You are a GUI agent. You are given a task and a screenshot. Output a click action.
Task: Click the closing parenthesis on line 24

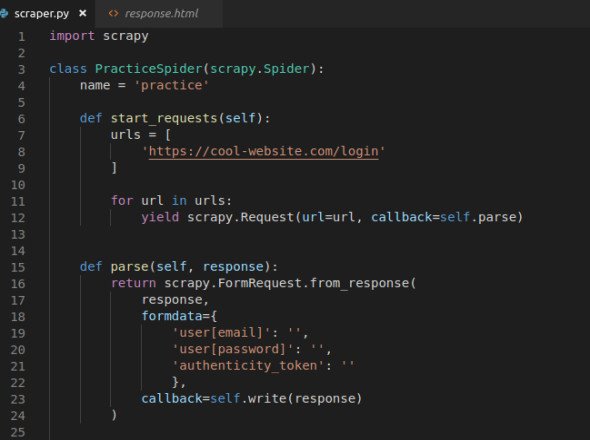pyautogui.click(x=114, y=415)
